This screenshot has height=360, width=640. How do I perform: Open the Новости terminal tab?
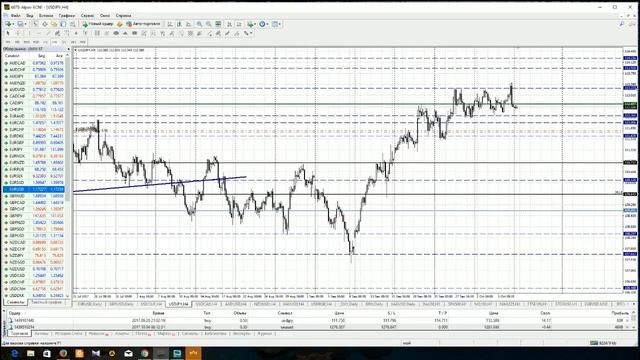(98, 334)
